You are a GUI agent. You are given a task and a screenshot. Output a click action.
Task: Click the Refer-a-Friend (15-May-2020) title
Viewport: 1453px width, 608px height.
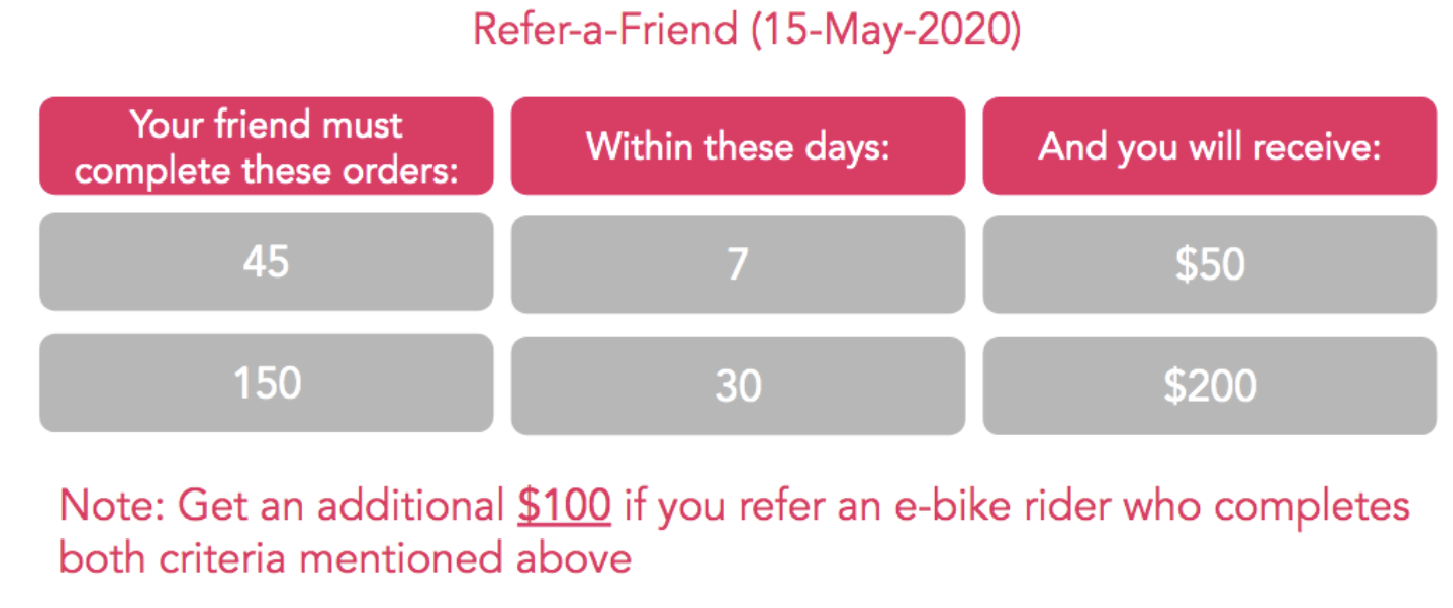click(x=747, y=30)
